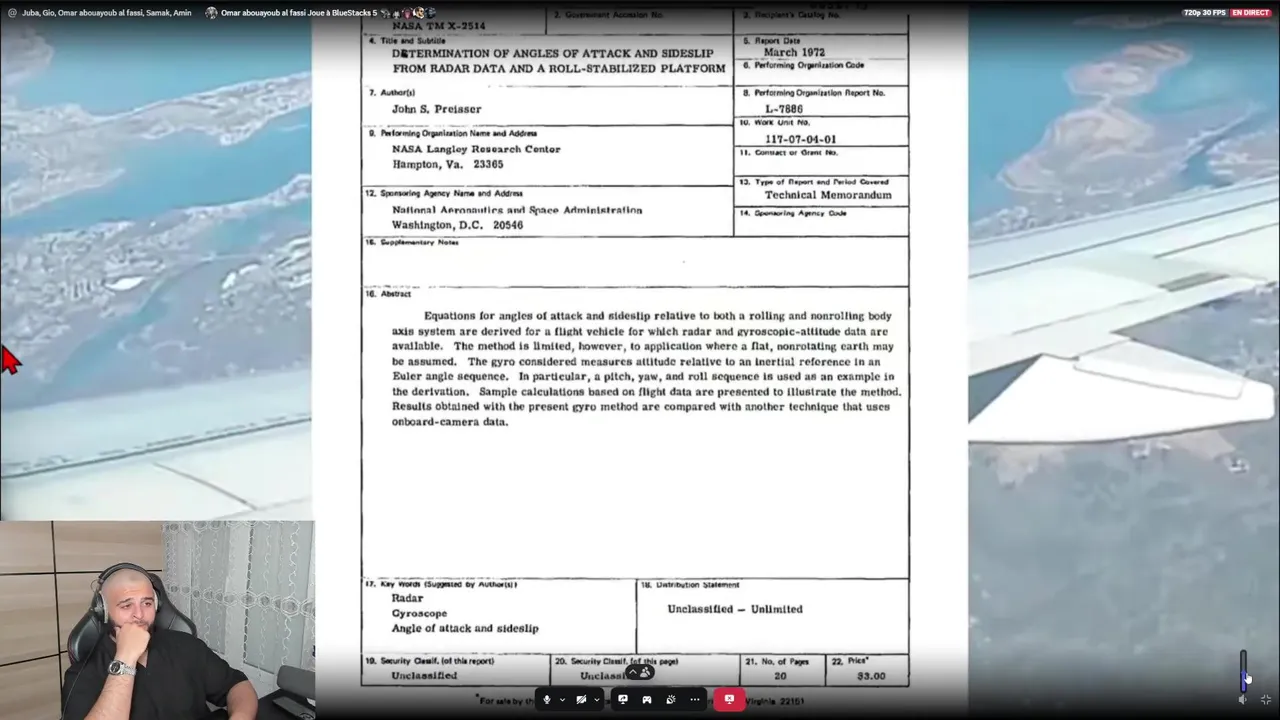Screen dimensions: 1280x720
Task: Click the red EN DIRECT live badge
Action: pyautogui.click(x=1251, y=13)
